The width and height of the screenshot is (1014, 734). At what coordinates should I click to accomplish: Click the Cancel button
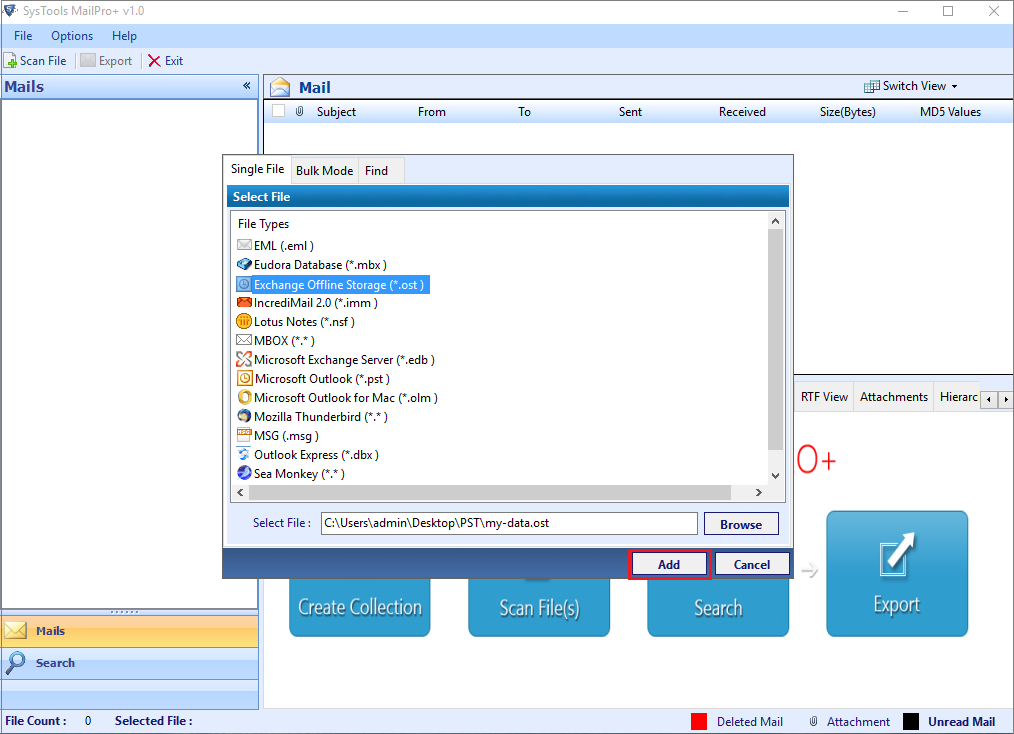click(752, 565)
